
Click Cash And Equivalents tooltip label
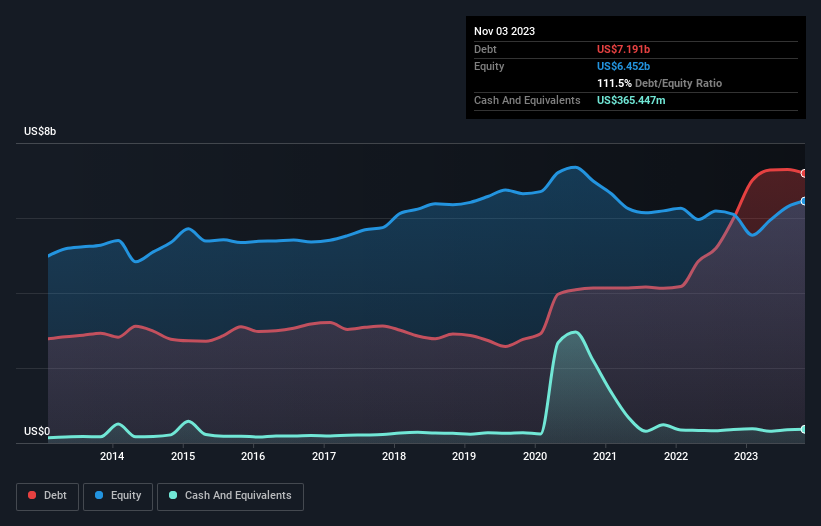click(527, 100)
